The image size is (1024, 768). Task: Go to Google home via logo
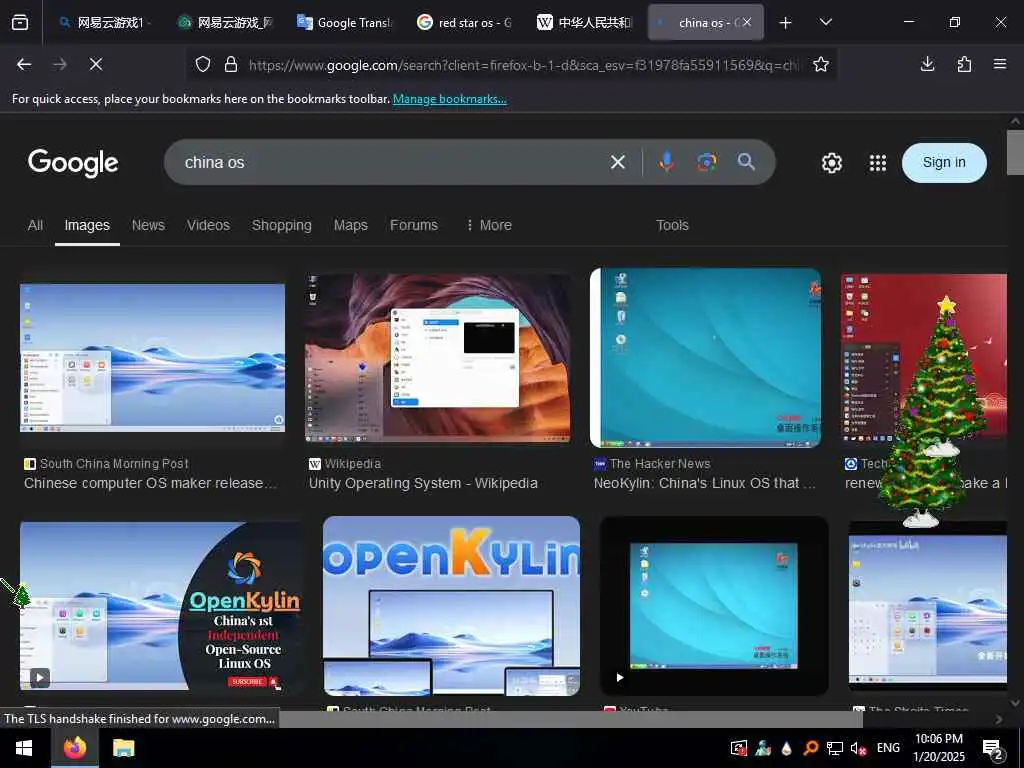tap(73, 163)
